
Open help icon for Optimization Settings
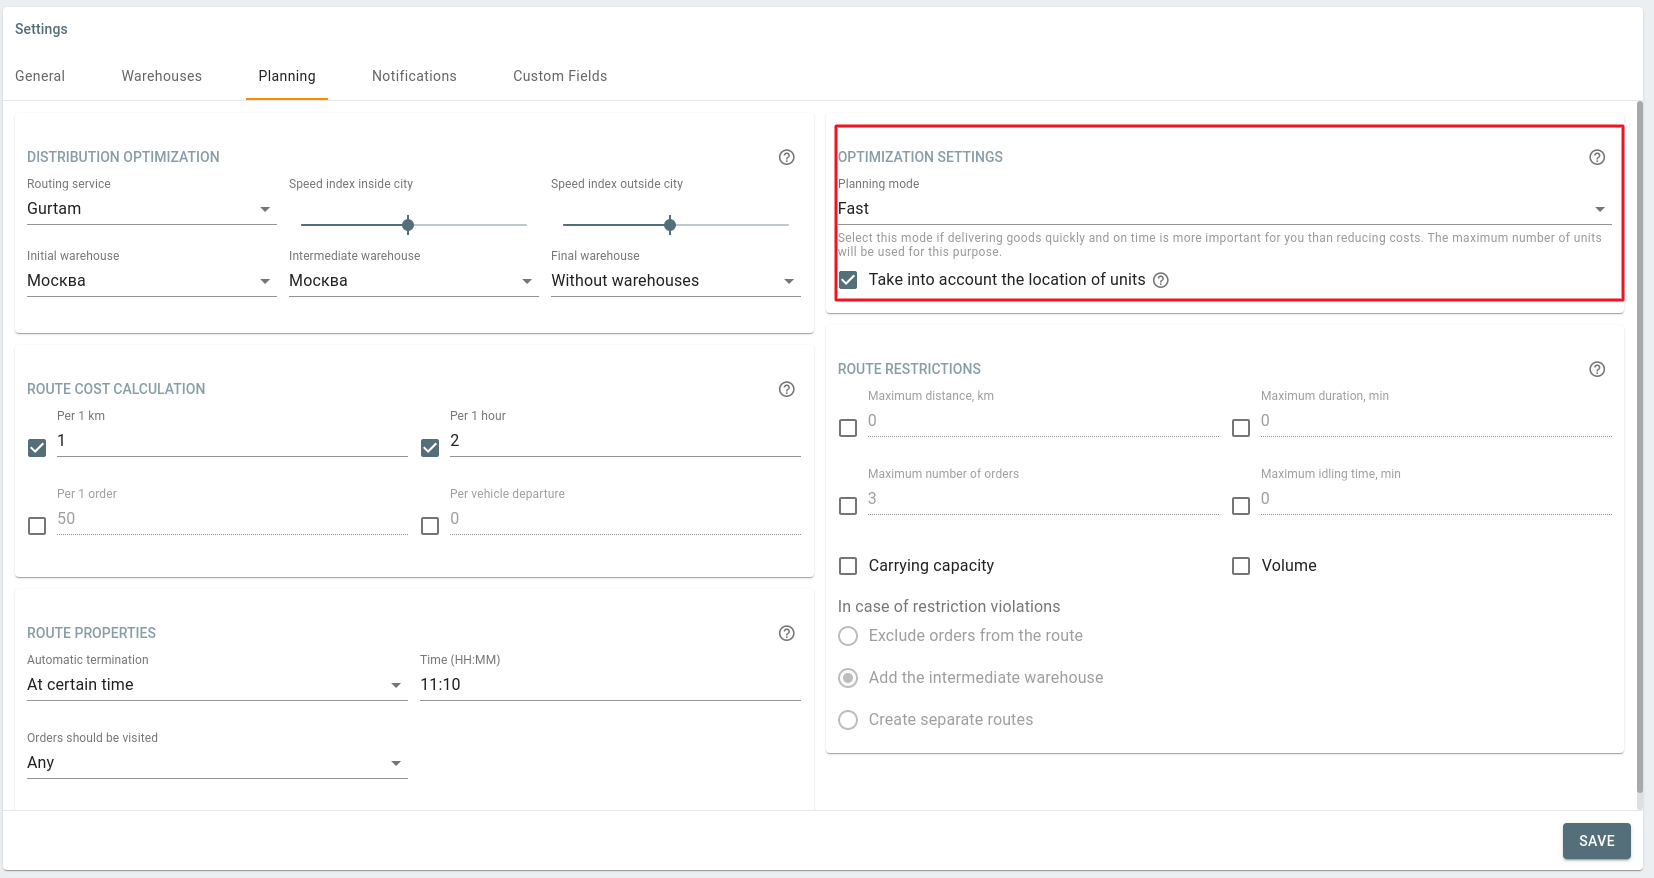pyautogui.click(x=1597, y=157)
